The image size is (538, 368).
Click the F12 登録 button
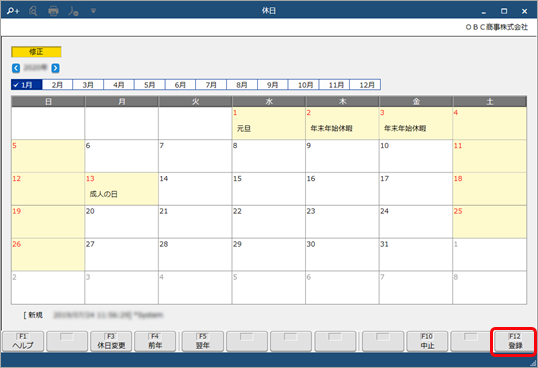pos(515,341)
